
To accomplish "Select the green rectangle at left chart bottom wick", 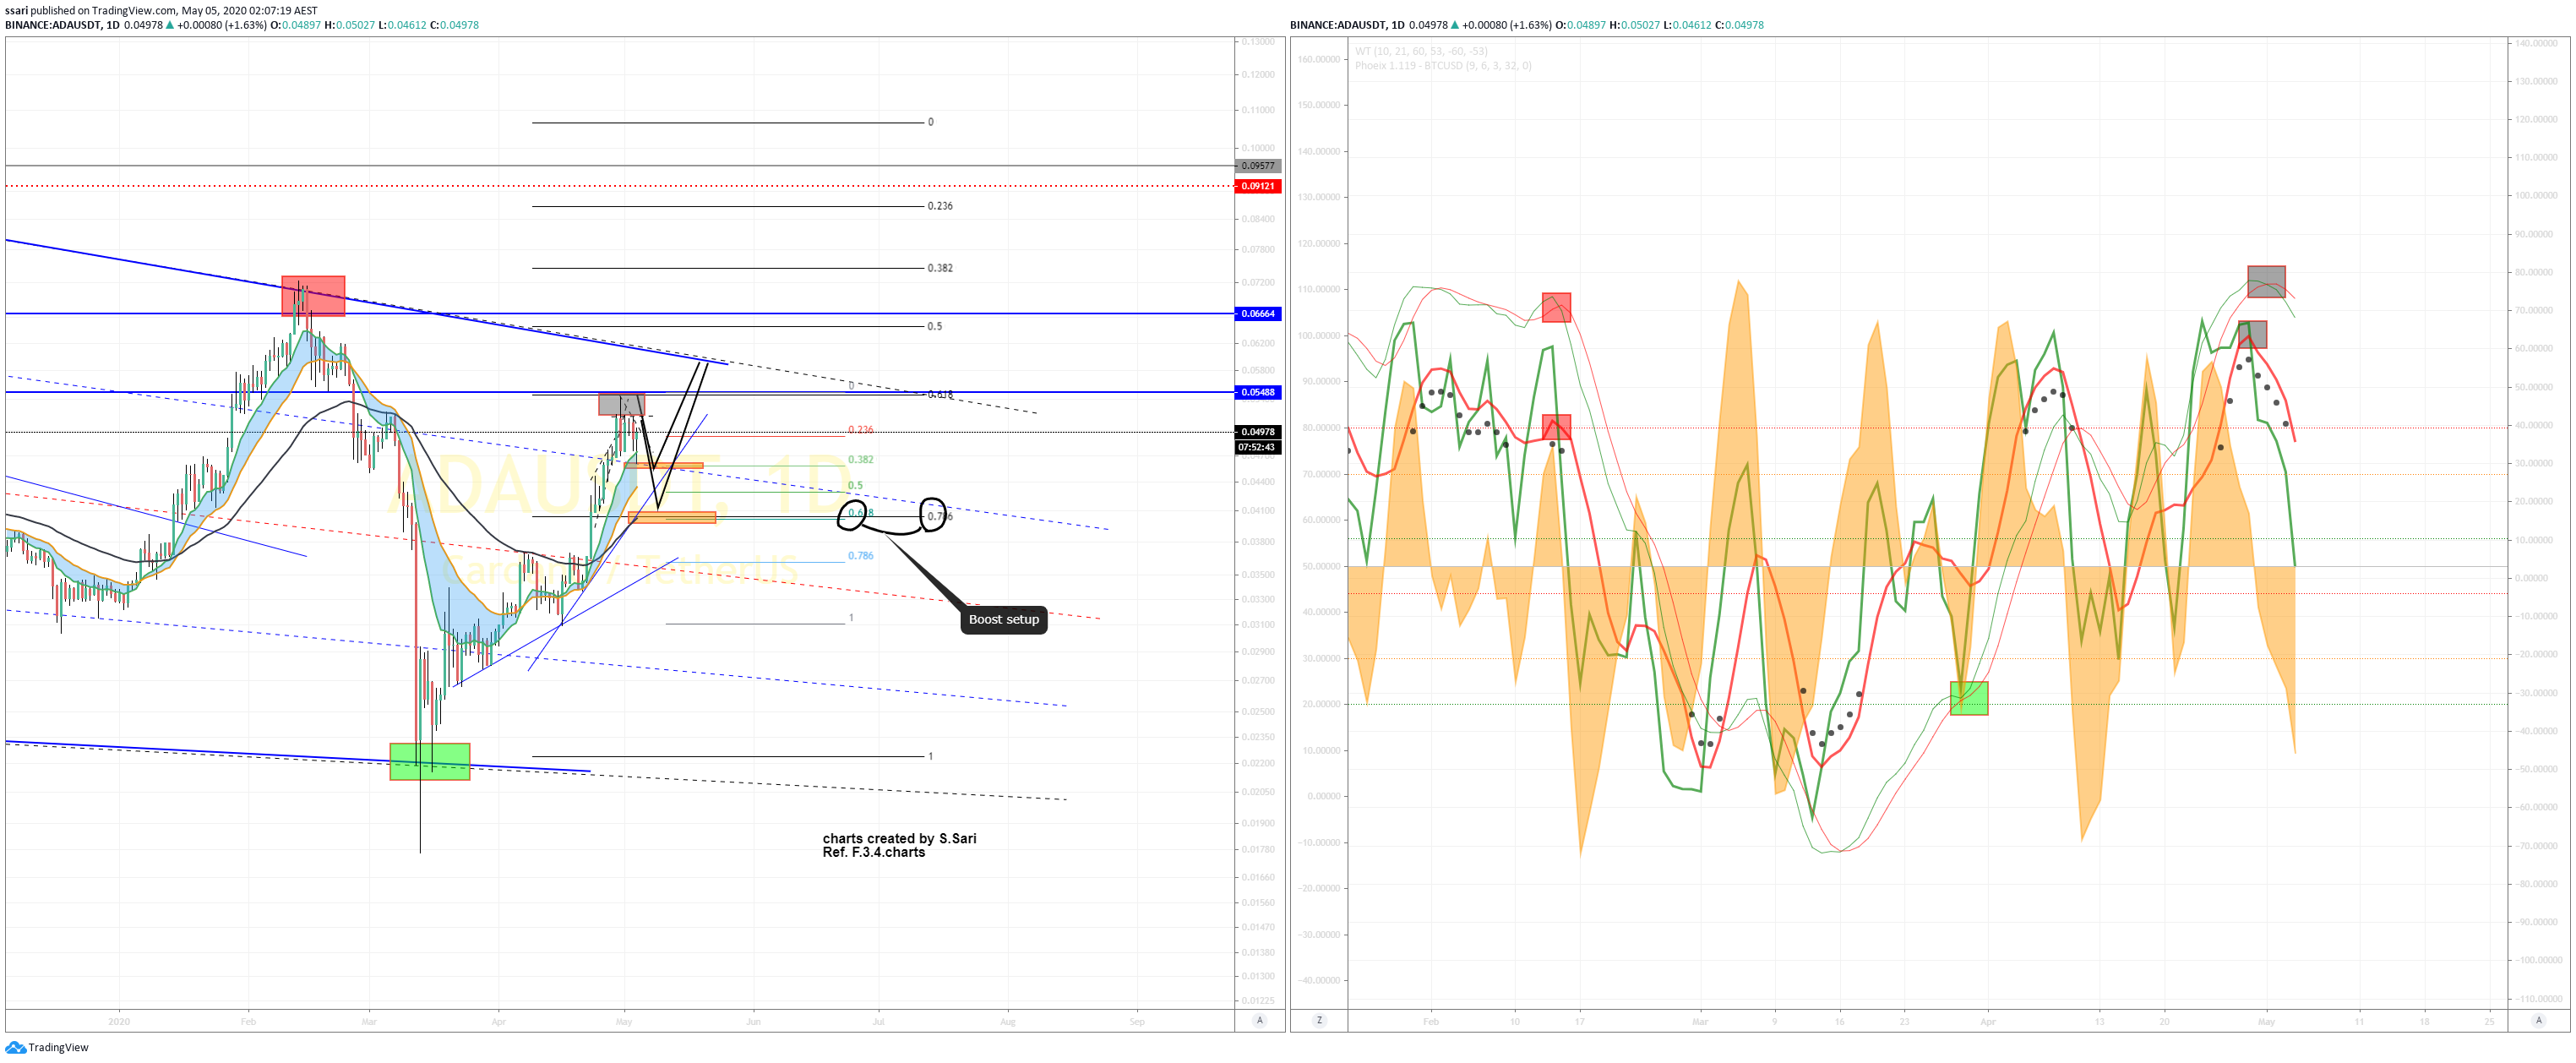I will (429, 761).
